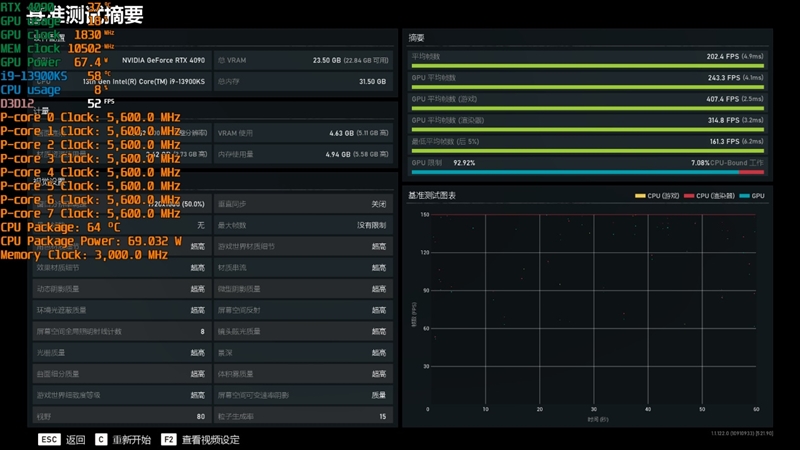Click the 总 VRAM 23.50 GB row
Screen dimensions: 800x450
(303, 60)
